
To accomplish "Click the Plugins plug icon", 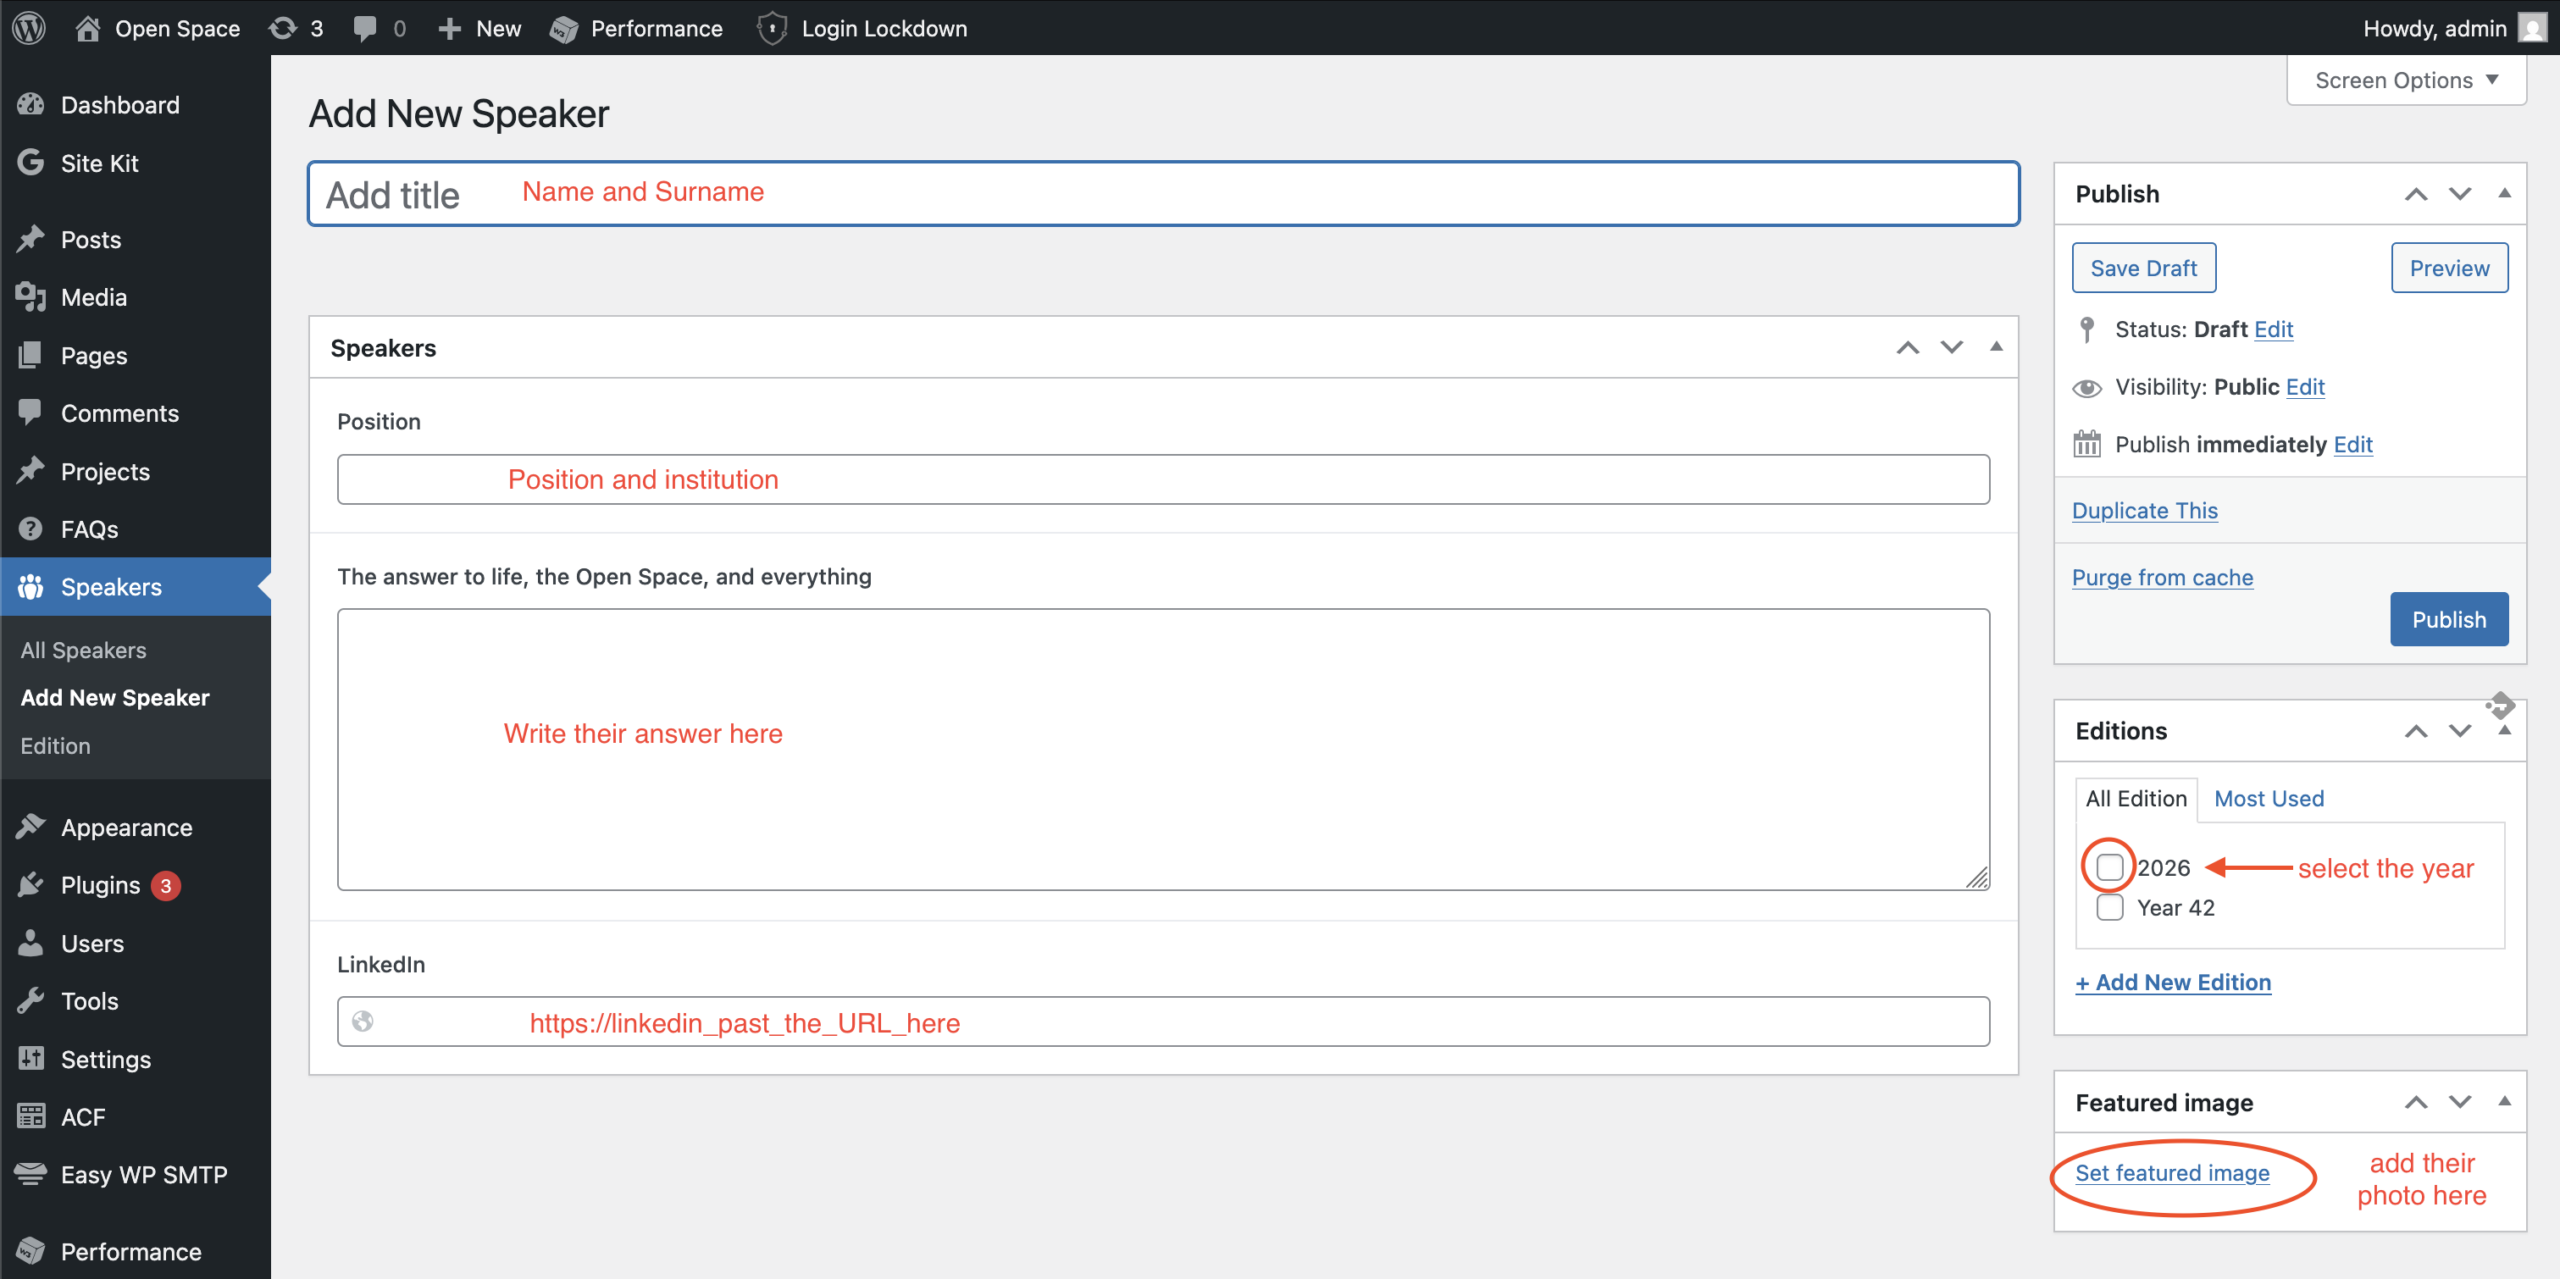I will [x=31, y=885].
